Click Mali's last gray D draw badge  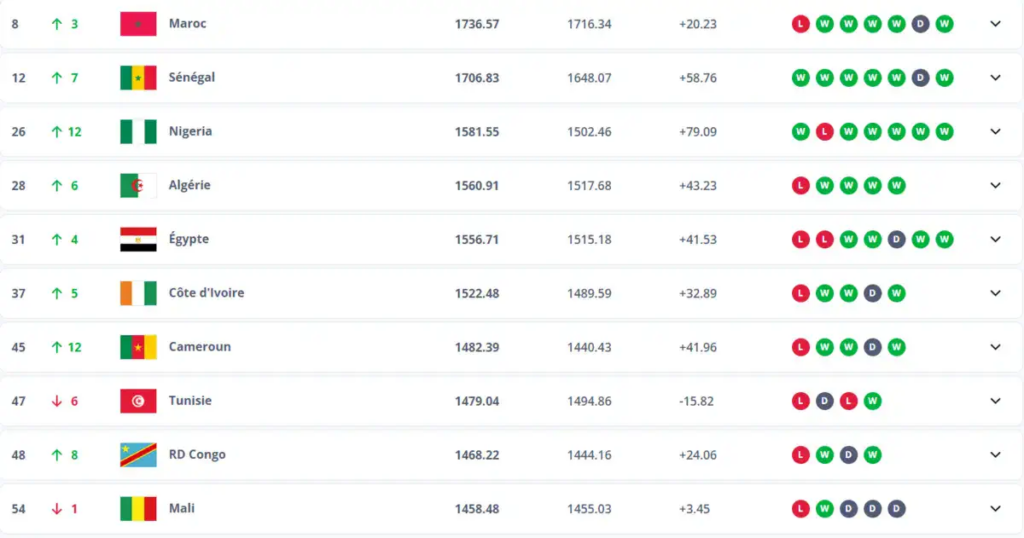pos(897,509)
